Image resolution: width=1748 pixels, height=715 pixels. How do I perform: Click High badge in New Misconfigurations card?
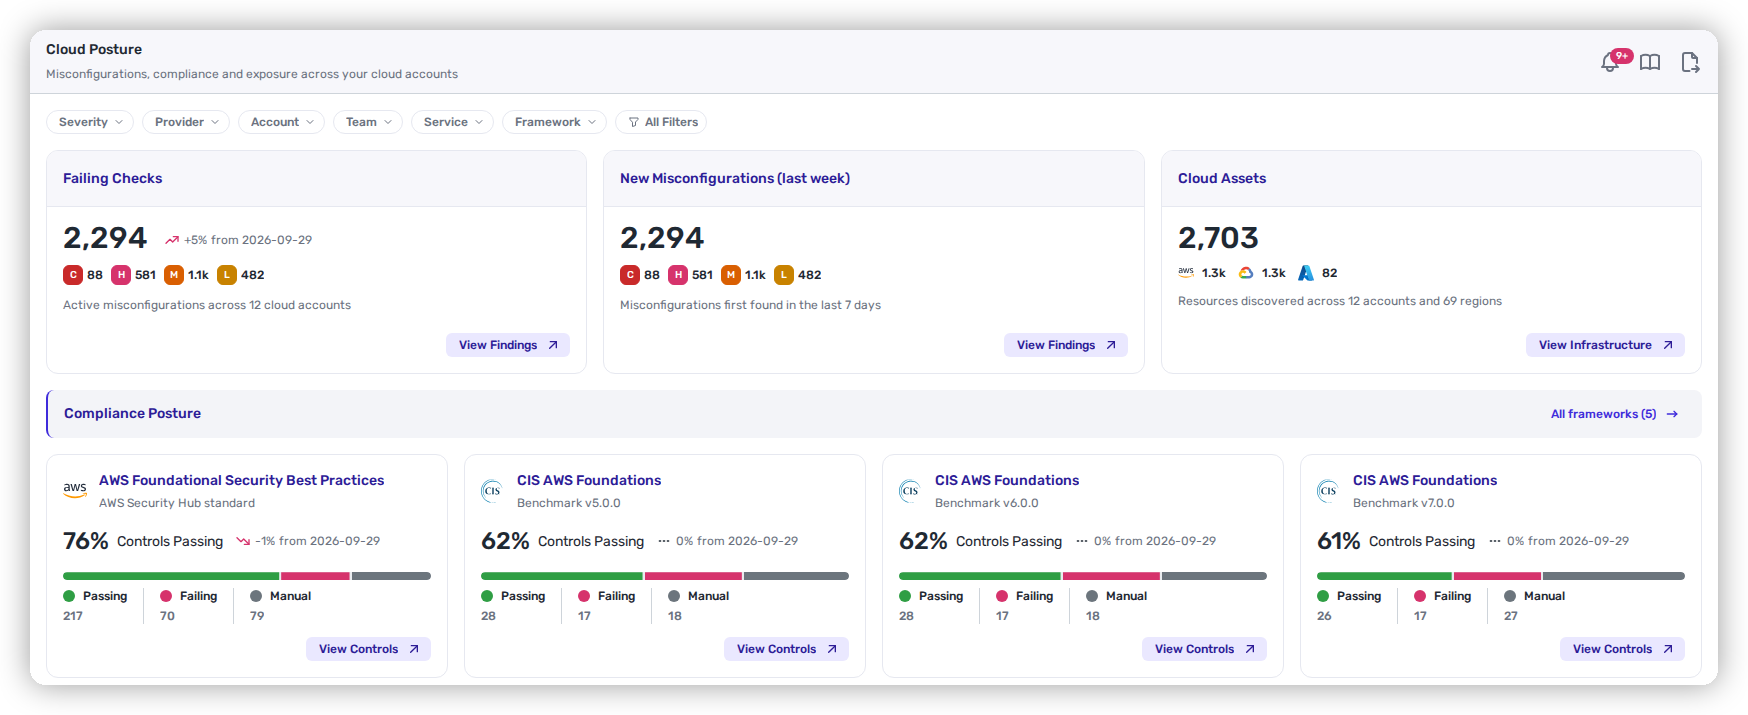(x=678, y=275)
